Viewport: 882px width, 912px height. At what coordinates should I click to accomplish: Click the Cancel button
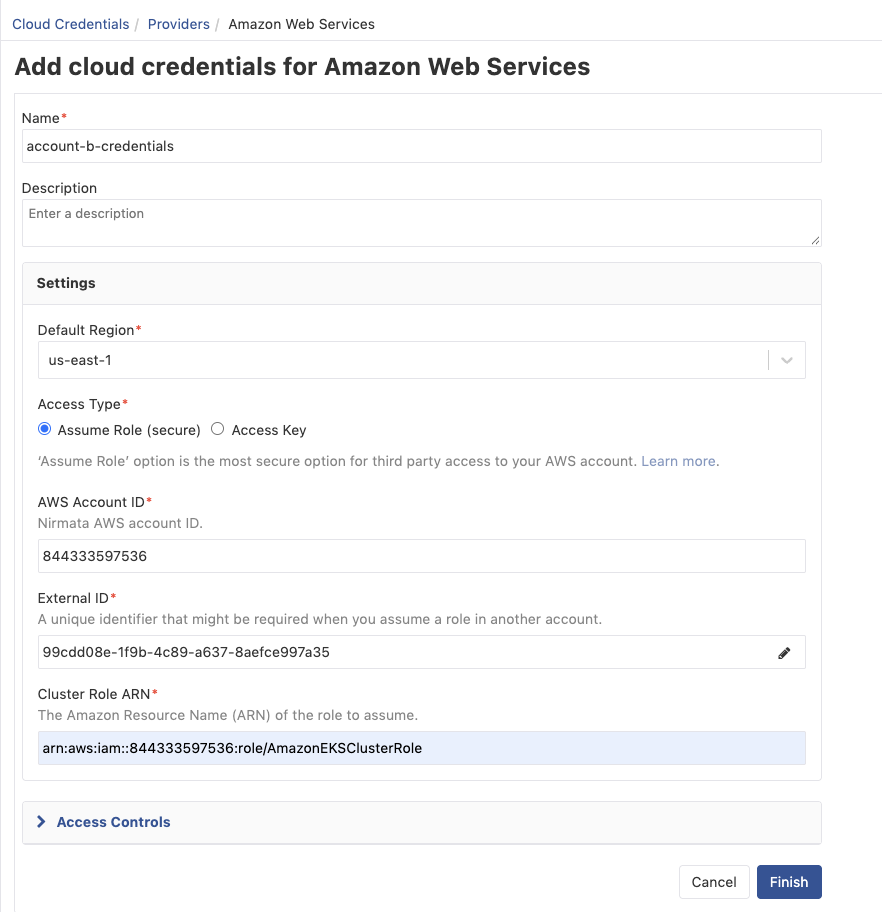pos(714,882)
